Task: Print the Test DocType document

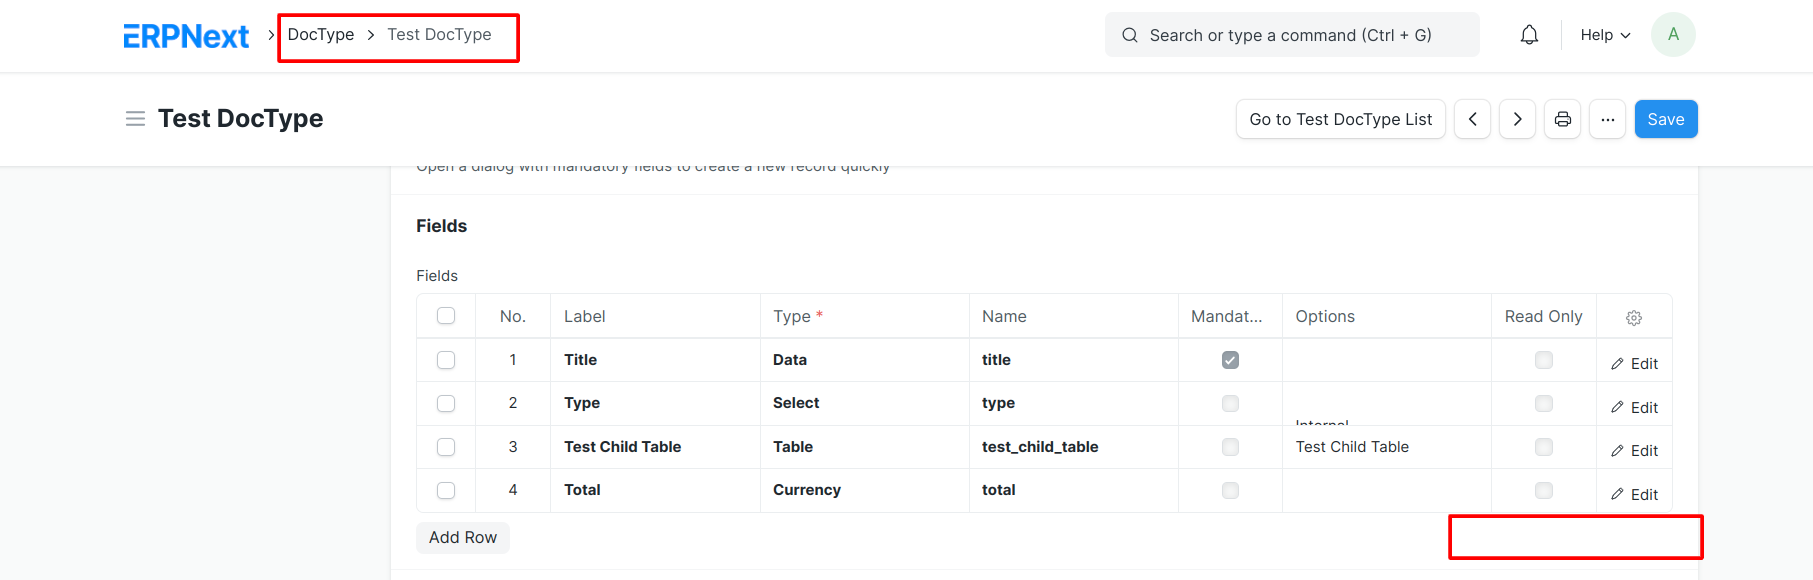Action: 1562,119
